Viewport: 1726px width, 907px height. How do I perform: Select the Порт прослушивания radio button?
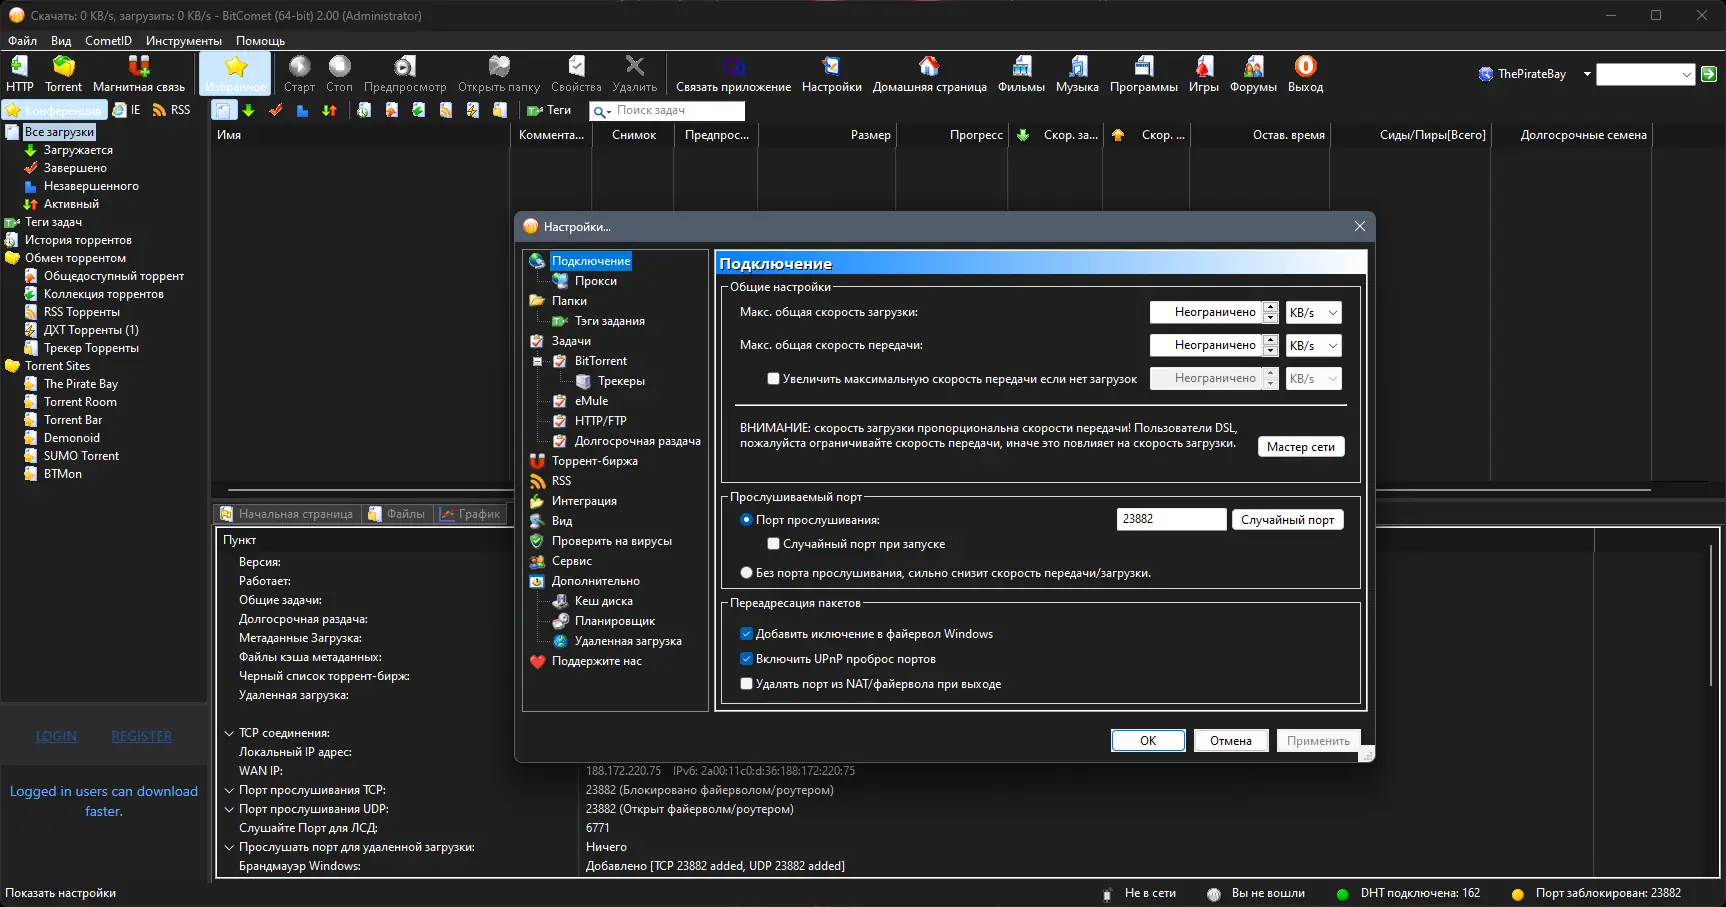click(x=746, y=520)
